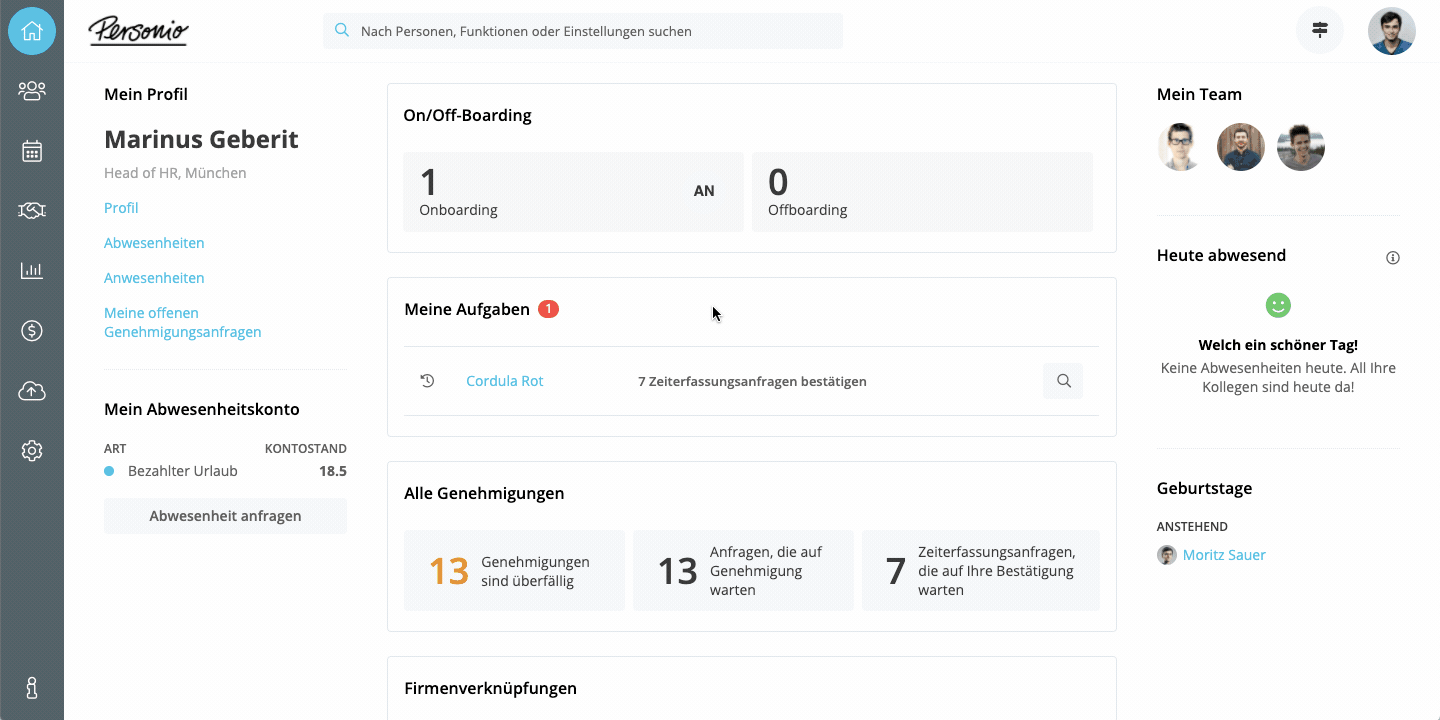This screenshot has height=720, width=1440.
Task: Open the reports bar chart icon
Action: pos(32,270)
